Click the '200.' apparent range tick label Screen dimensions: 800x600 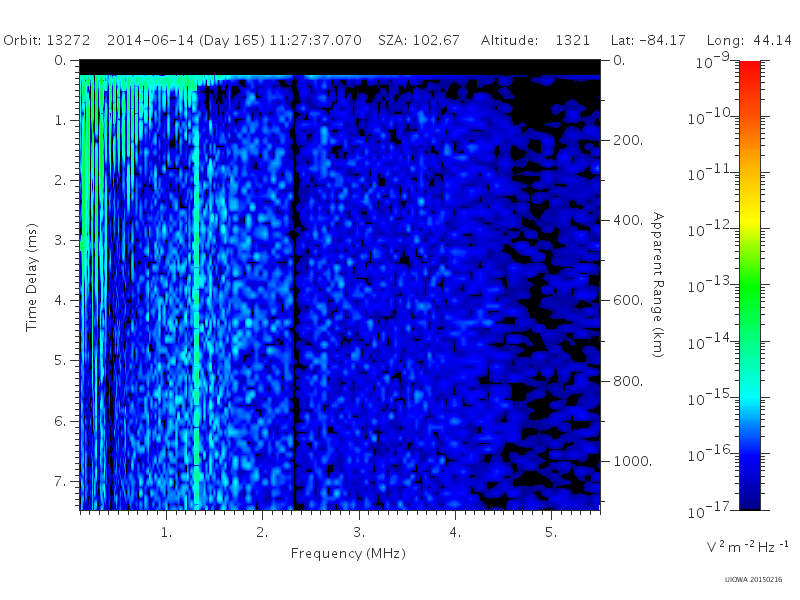pos(628,140)
